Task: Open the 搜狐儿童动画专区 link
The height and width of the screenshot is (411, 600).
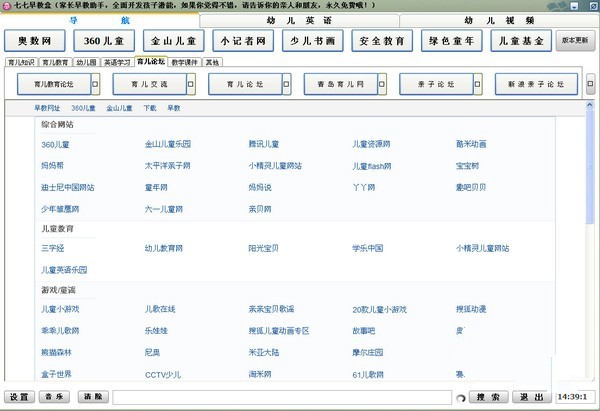Action: click(x=279, y=331)
